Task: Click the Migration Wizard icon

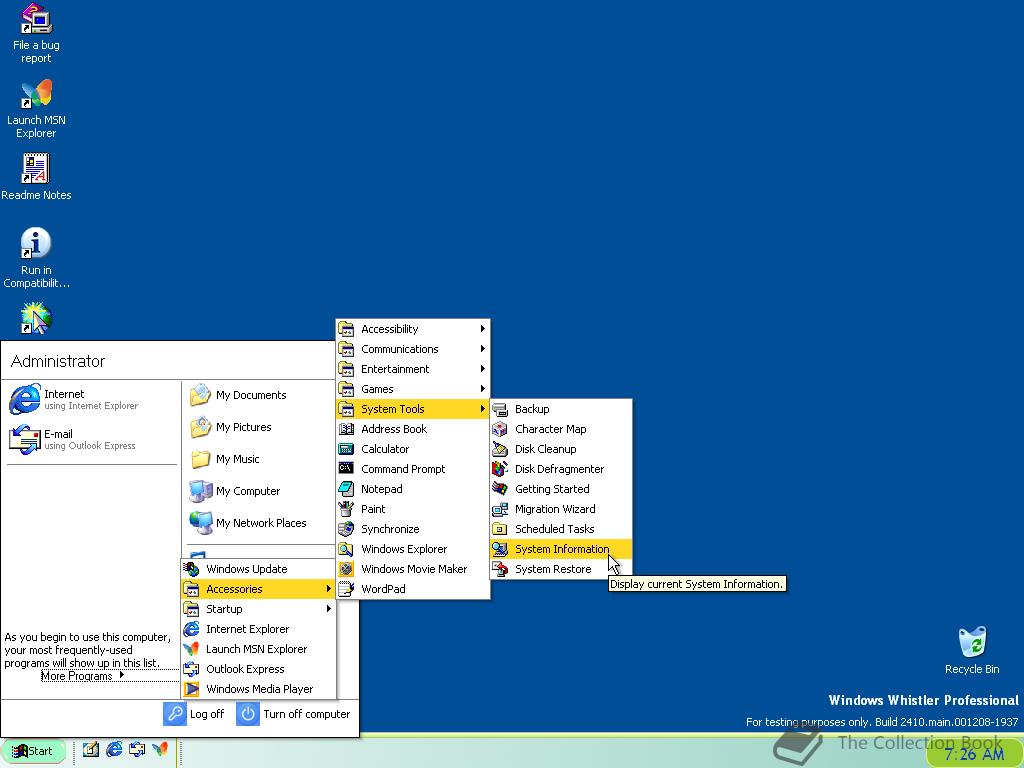Action: tap(500, 509)
